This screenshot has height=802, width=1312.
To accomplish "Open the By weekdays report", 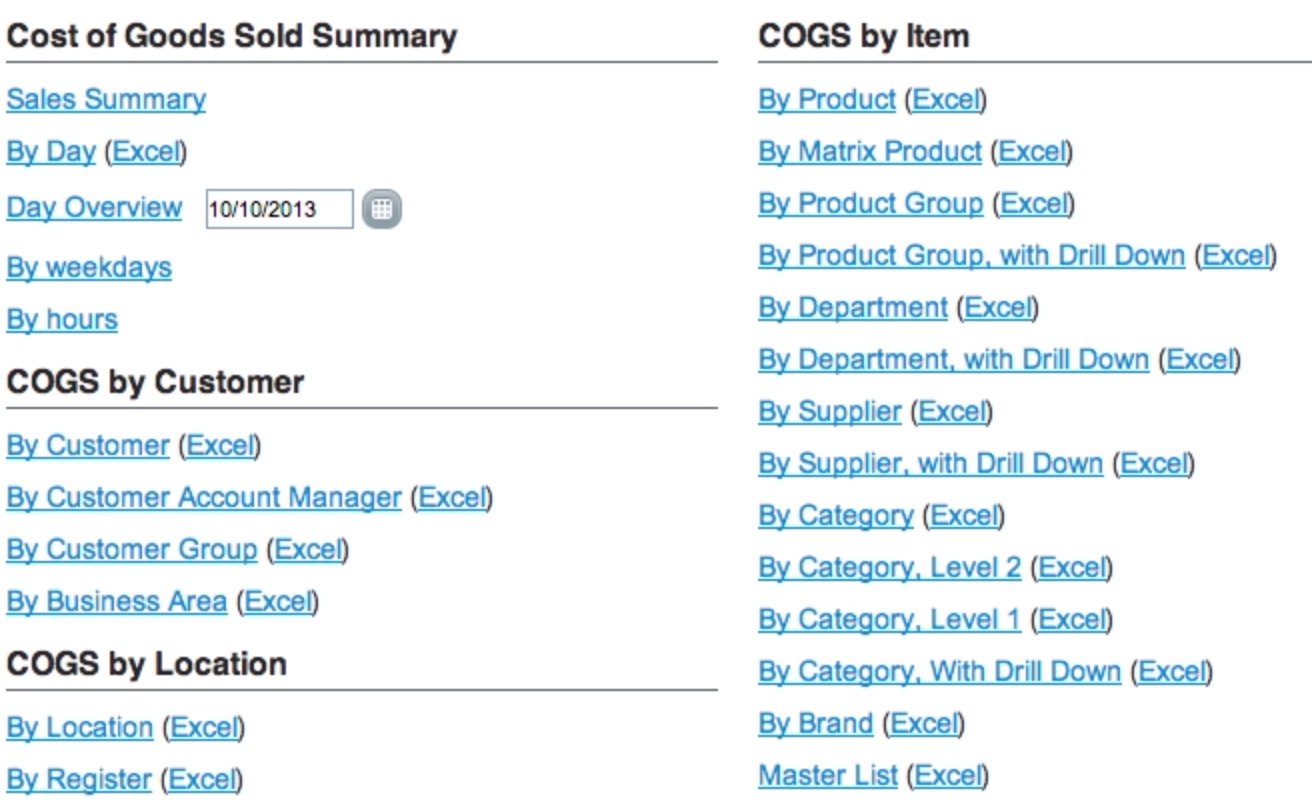I will pos(89,268).
